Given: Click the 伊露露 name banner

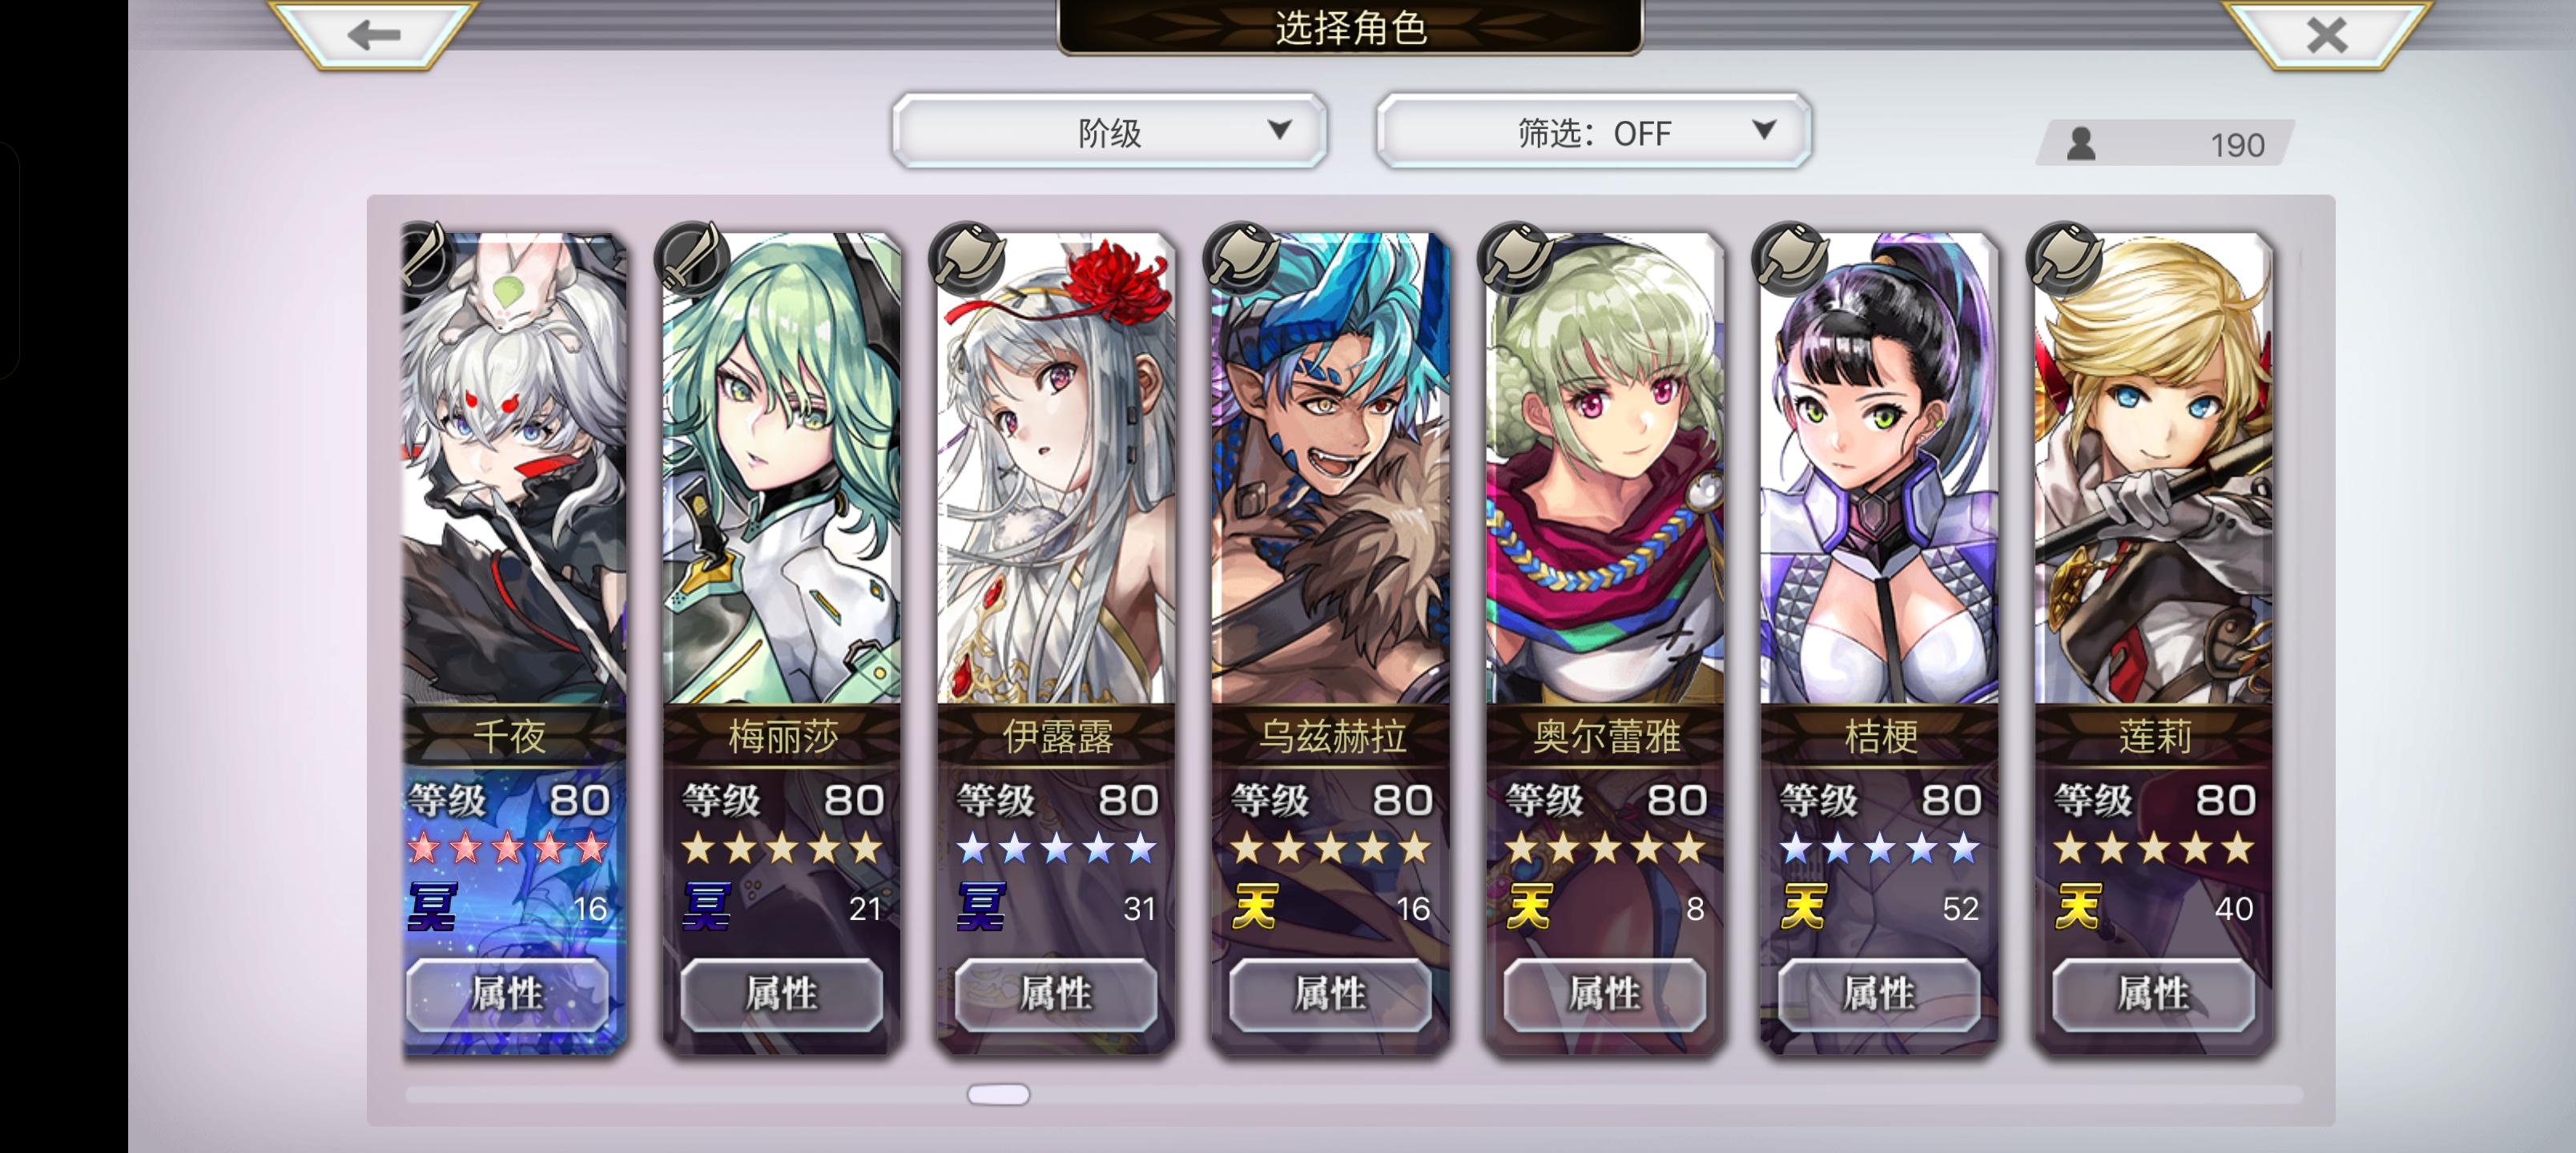Looking at the screenshot, I should click(1056, 736).
